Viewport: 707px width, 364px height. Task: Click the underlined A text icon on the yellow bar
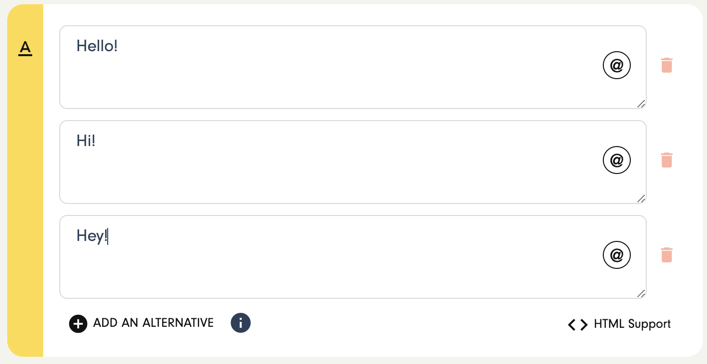click(x=25, y=48)
